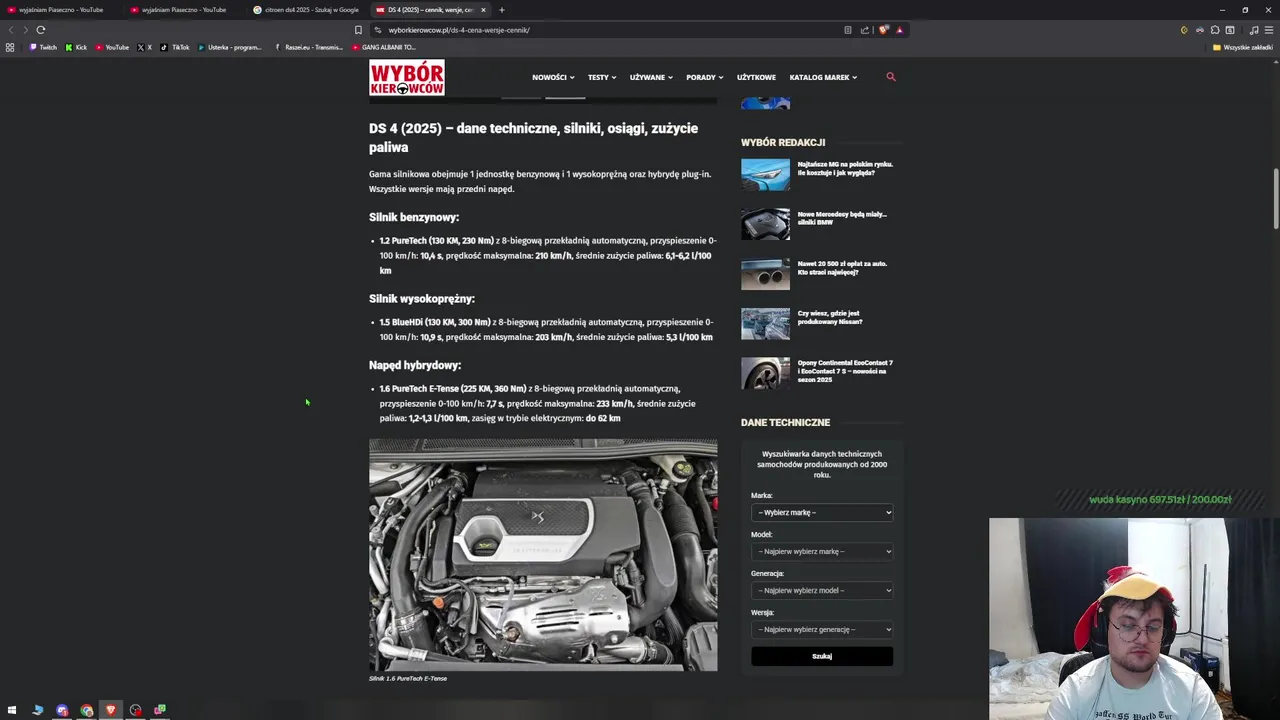Switch to first 'wyjaśniam Piaseczno' YouTube tab

point(61,10)
